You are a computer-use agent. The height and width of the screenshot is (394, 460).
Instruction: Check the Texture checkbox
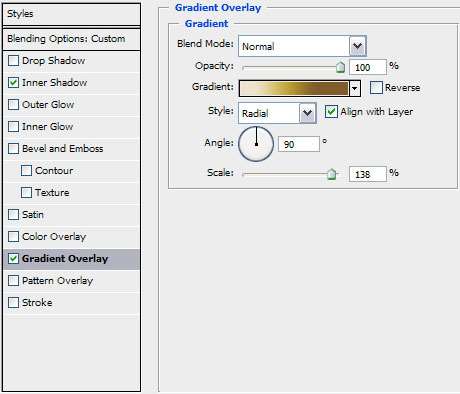click(26, 193)
